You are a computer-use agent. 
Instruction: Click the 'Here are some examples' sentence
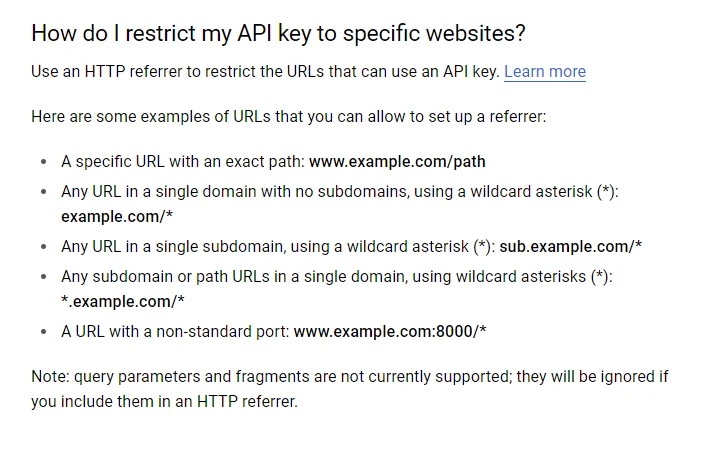point(289,117)
